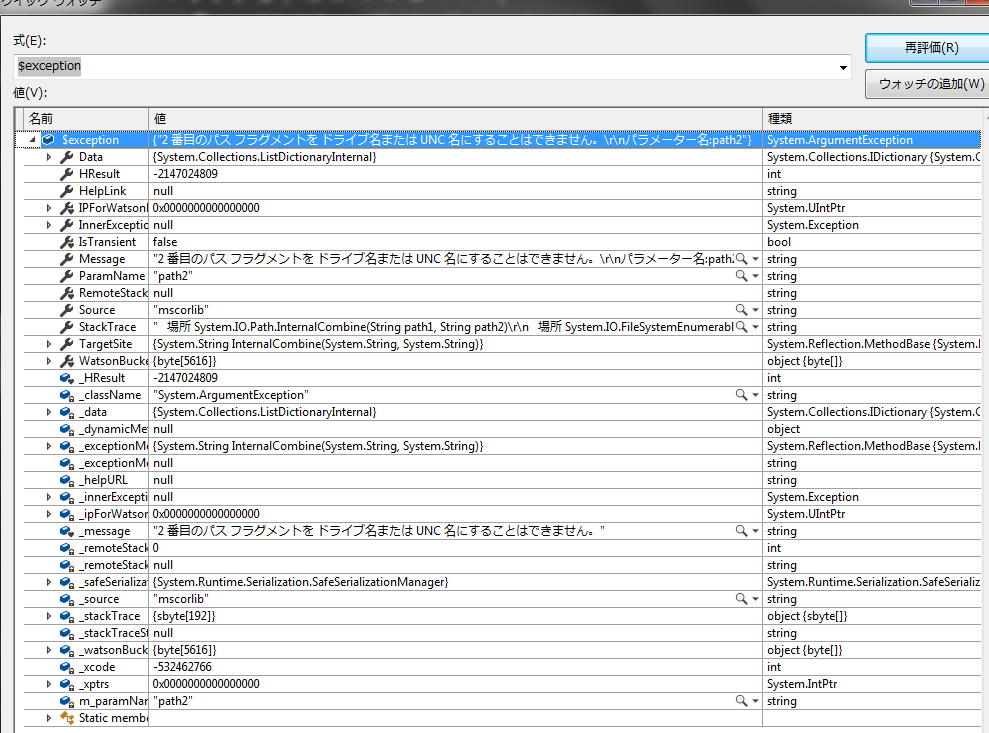The height and width of the screenshot is (733, 989).
Task: Click the magnifier icon on the Source property row
Action: click(741, 310)
